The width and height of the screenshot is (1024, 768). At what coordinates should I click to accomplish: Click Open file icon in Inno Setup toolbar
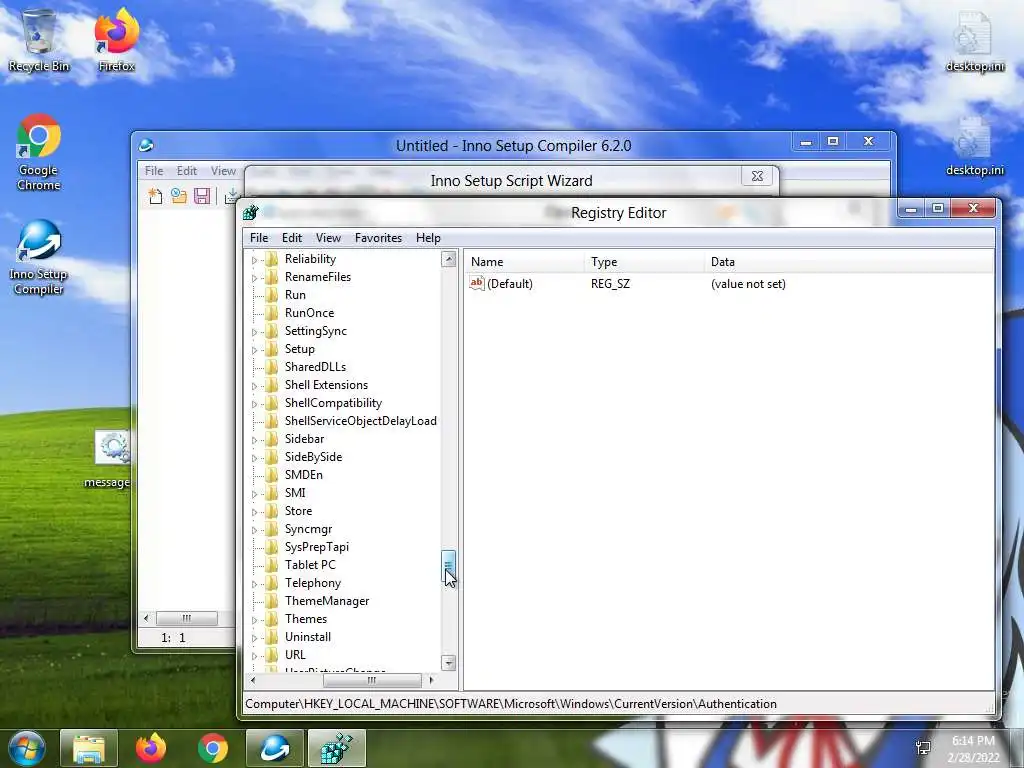[178, 196]
